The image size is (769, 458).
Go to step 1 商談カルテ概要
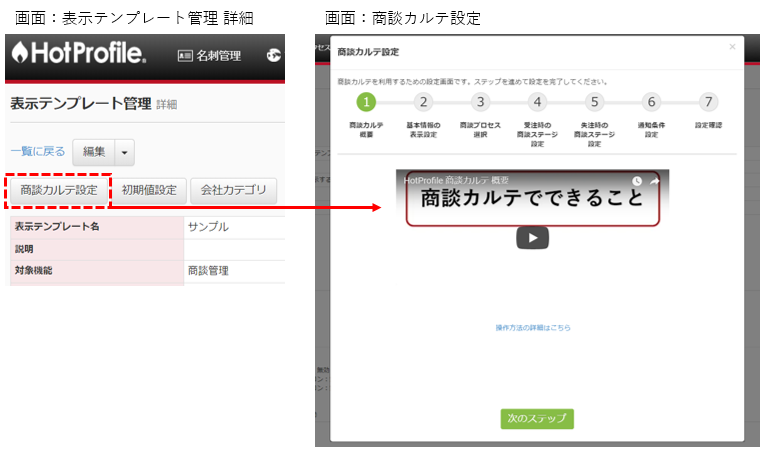(x=366, y=102)
